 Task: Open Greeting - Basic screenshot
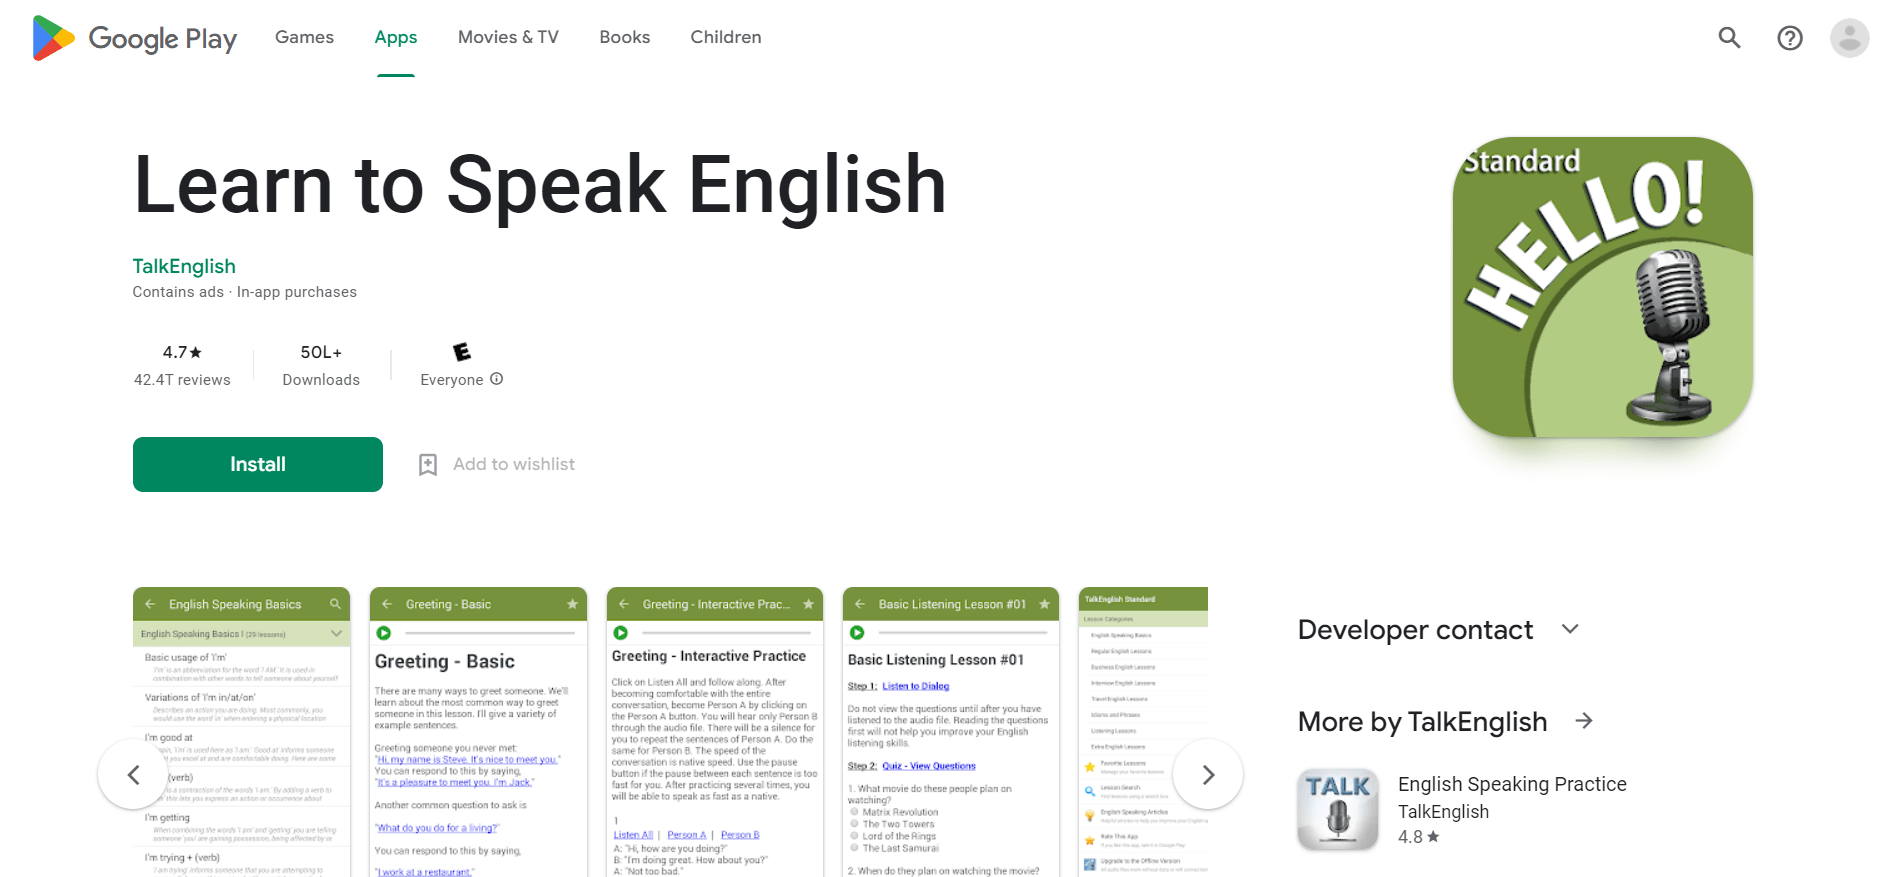pos(478,732)
